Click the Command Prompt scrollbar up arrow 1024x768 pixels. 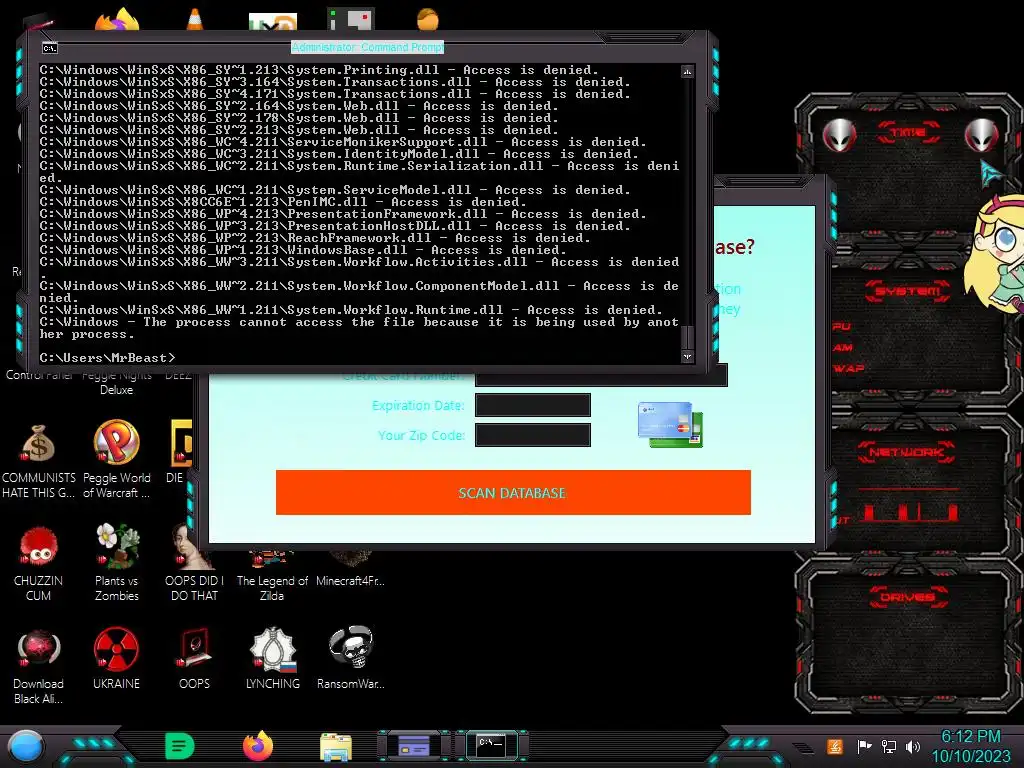tap(687, 71)
